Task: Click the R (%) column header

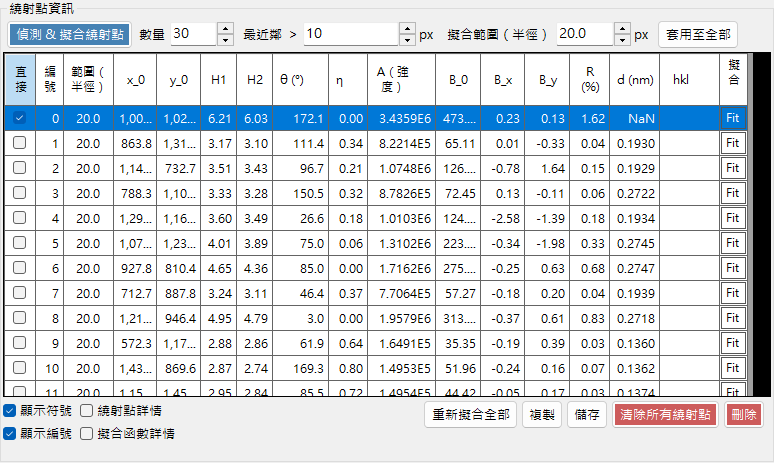Action: point(589,79)
